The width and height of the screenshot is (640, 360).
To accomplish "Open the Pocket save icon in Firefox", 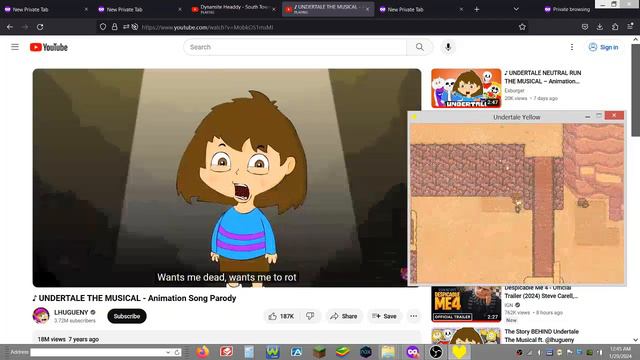I will tap(585, 27).
